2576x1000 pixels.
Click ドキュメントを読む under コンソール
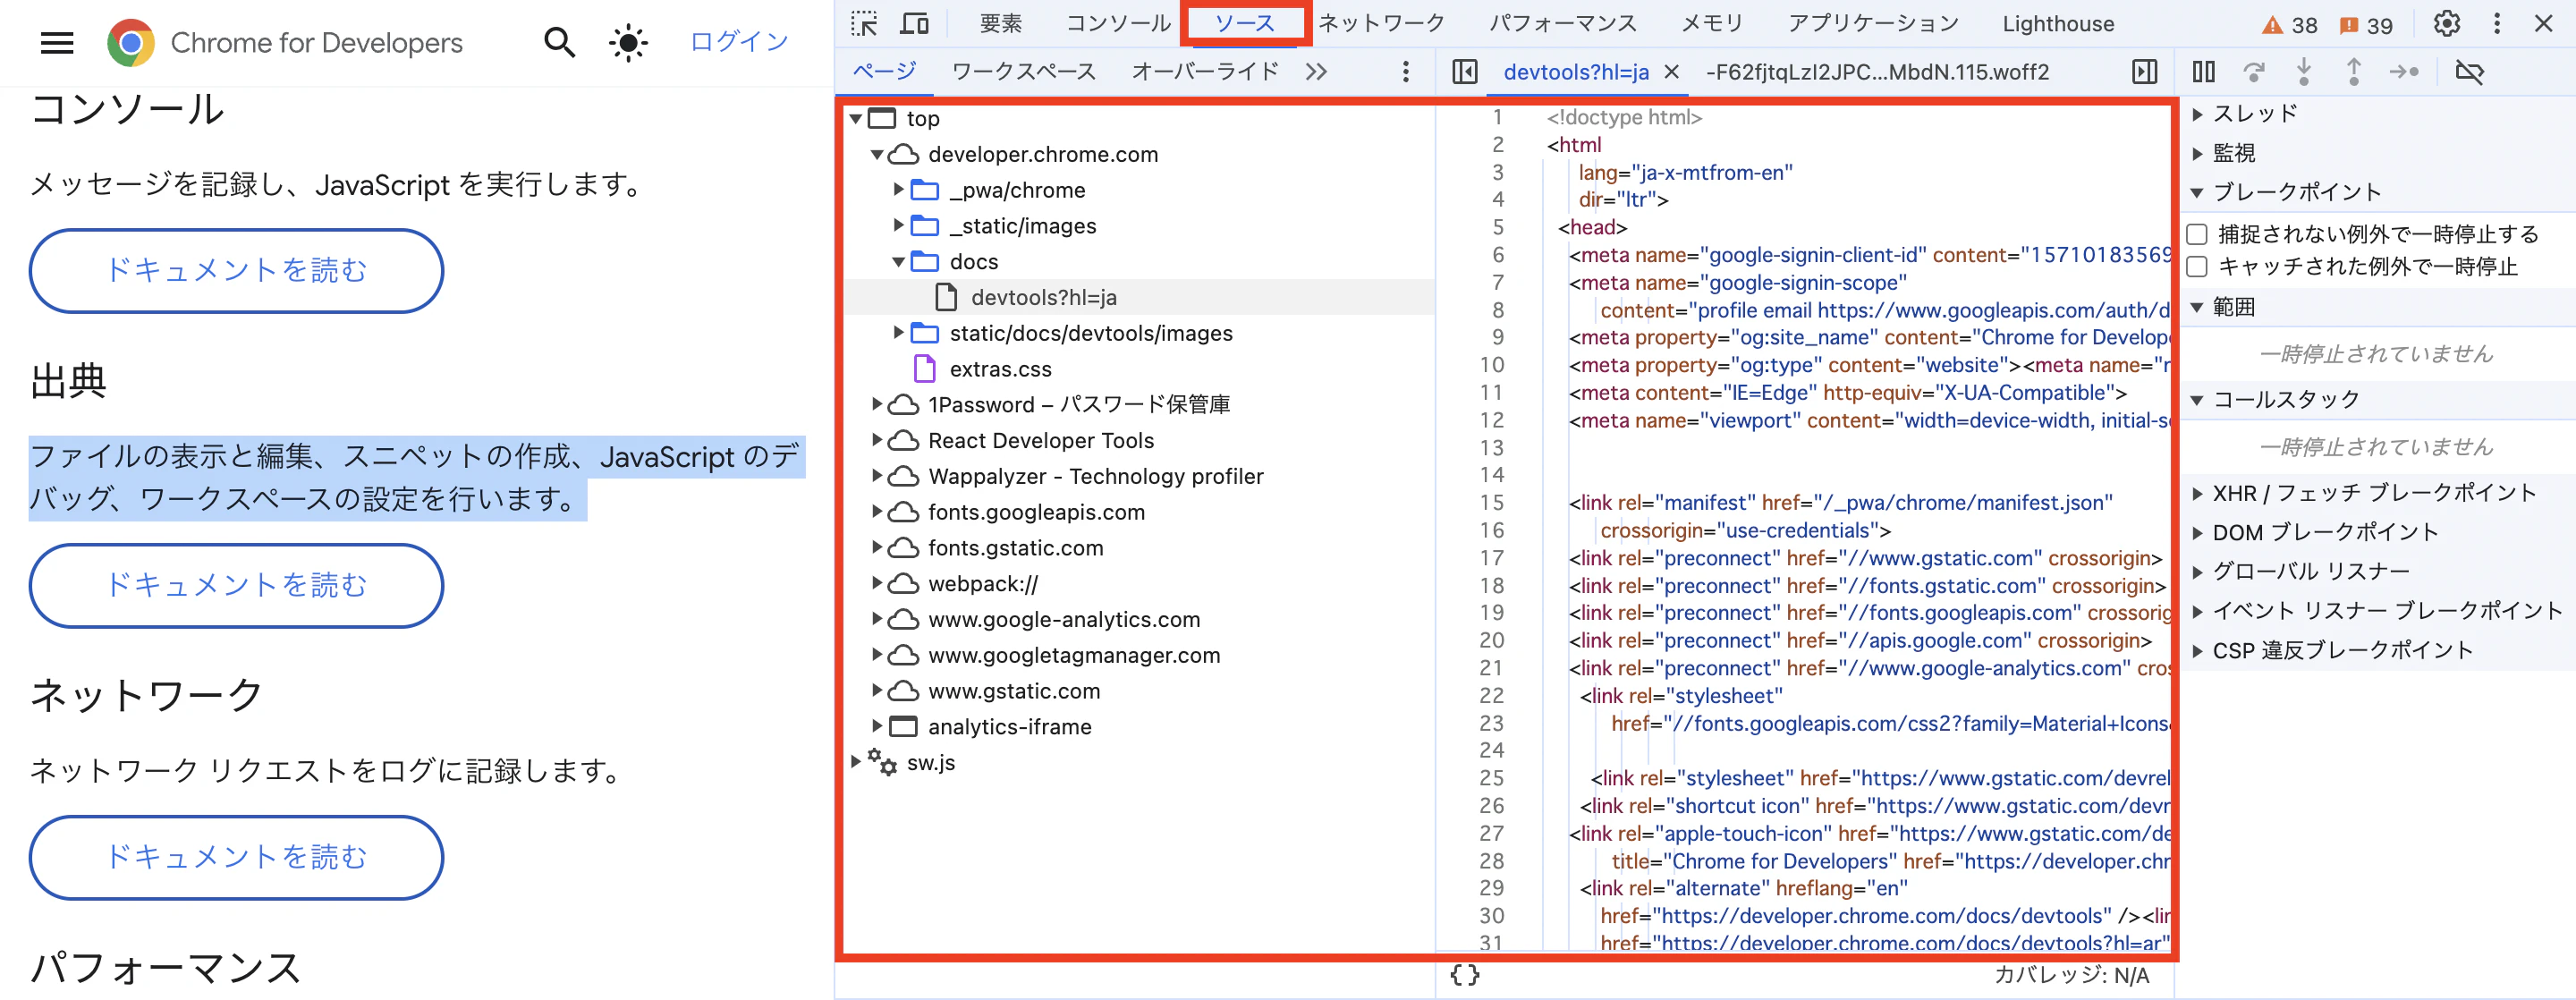[x=236, y=270]
